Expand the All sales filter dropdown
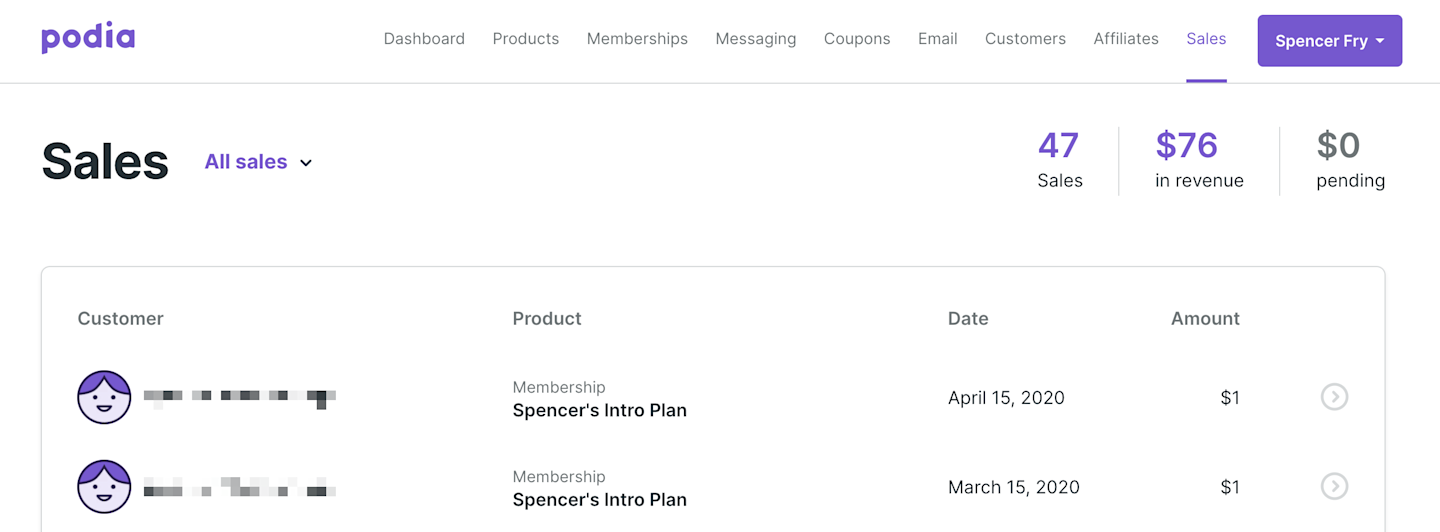This screenshot has width=1440, height=532. [258, 162]
